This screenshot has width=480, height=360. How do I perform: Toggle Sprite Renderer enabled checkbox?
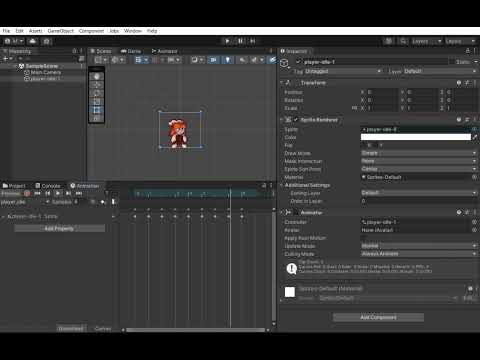click(x=296, y=120)
